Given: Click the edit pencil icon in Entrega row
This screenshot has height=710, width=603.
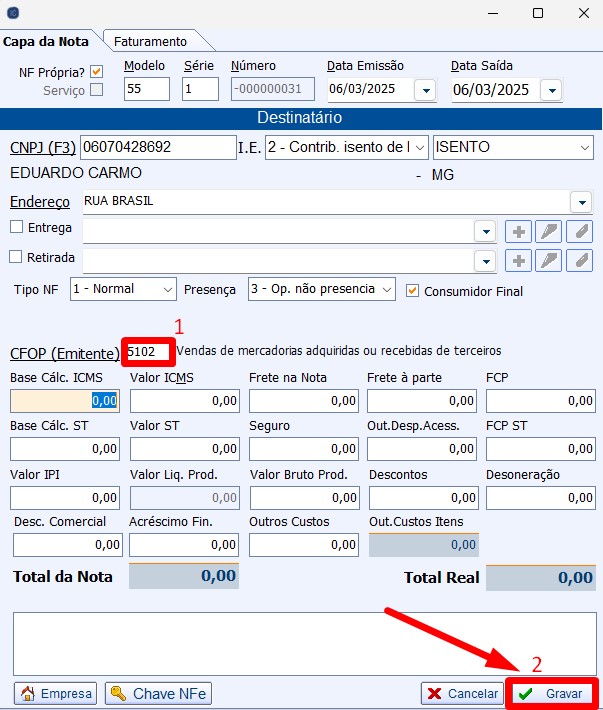Looking at the screenshot, I should click(548, 232).
